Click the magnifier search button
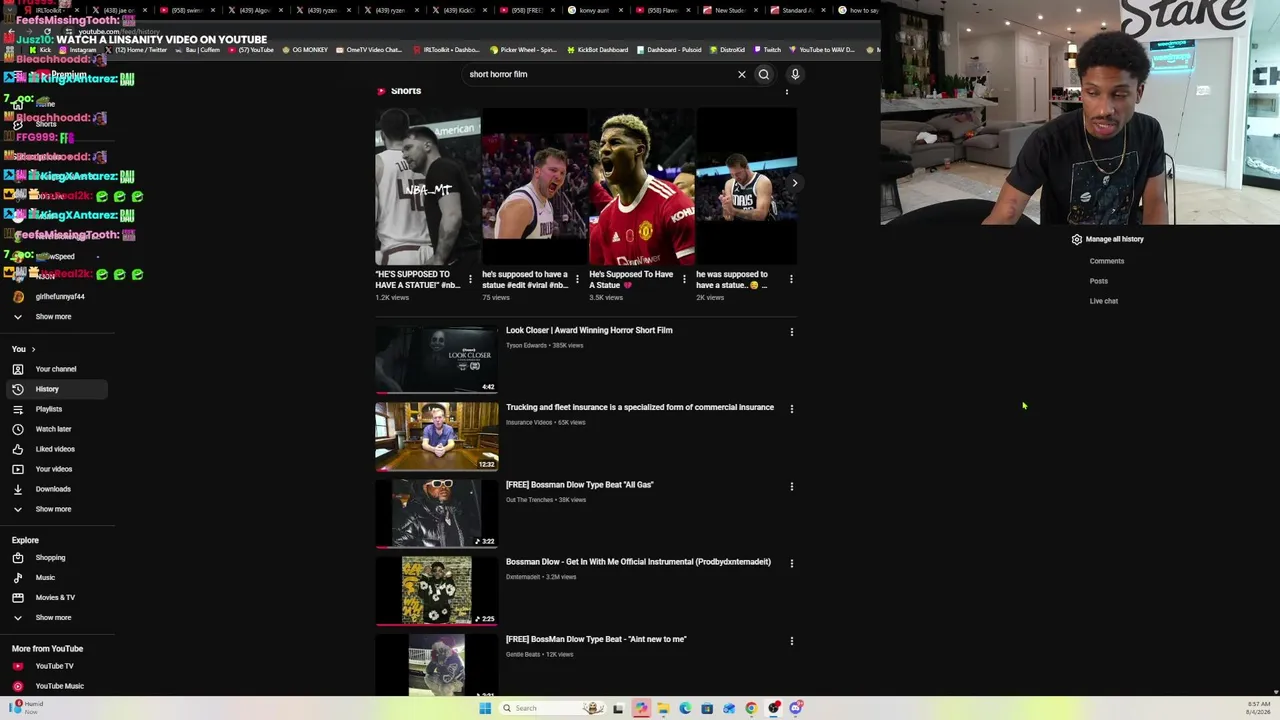The width and height of the screenshot is (1280, 720). tap(764, 74)
